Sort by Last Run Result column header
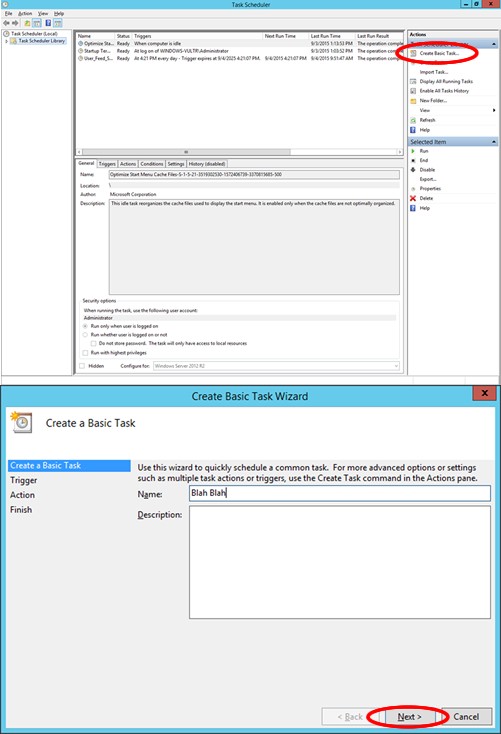Image resolution: width=501 pixels, height=734 pixels. coord(379,36)
